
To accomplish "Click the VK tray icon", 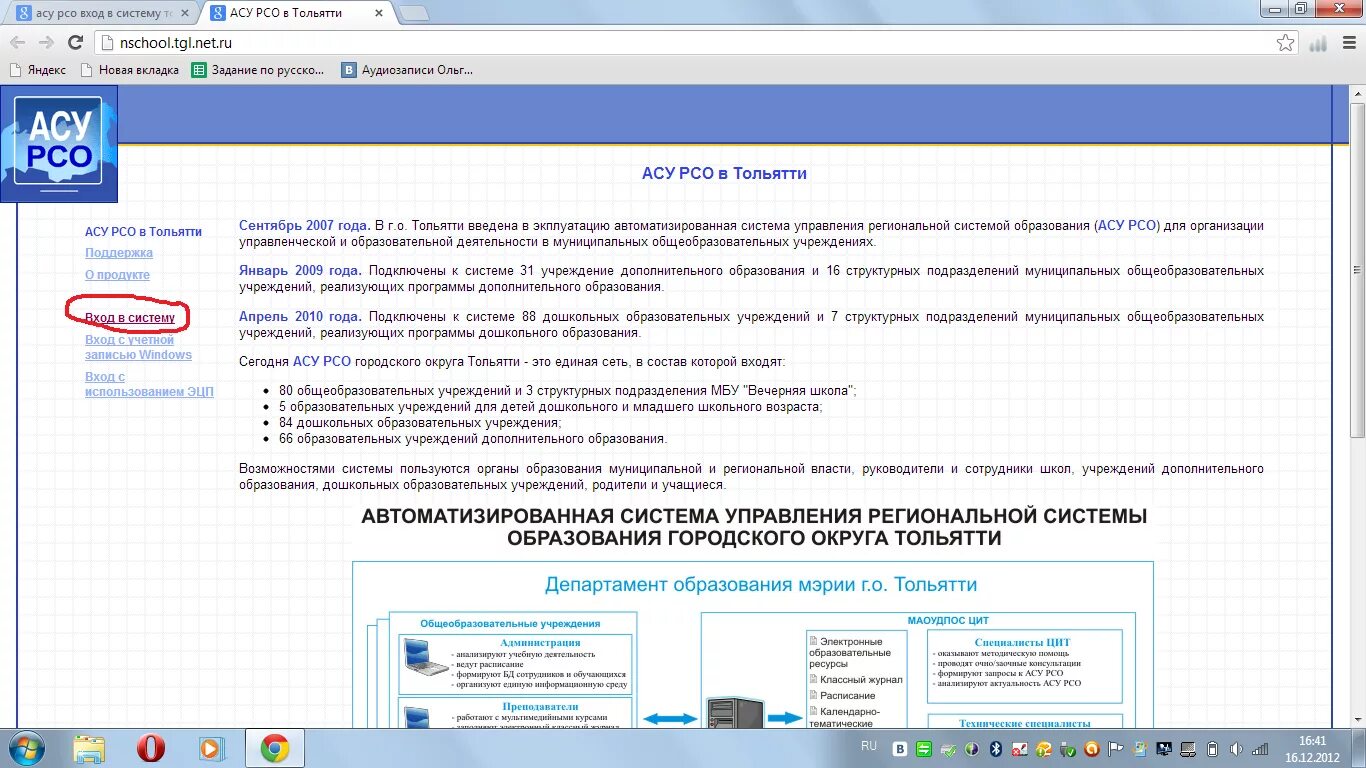I will pyautogui.click(x=899, y=748).
